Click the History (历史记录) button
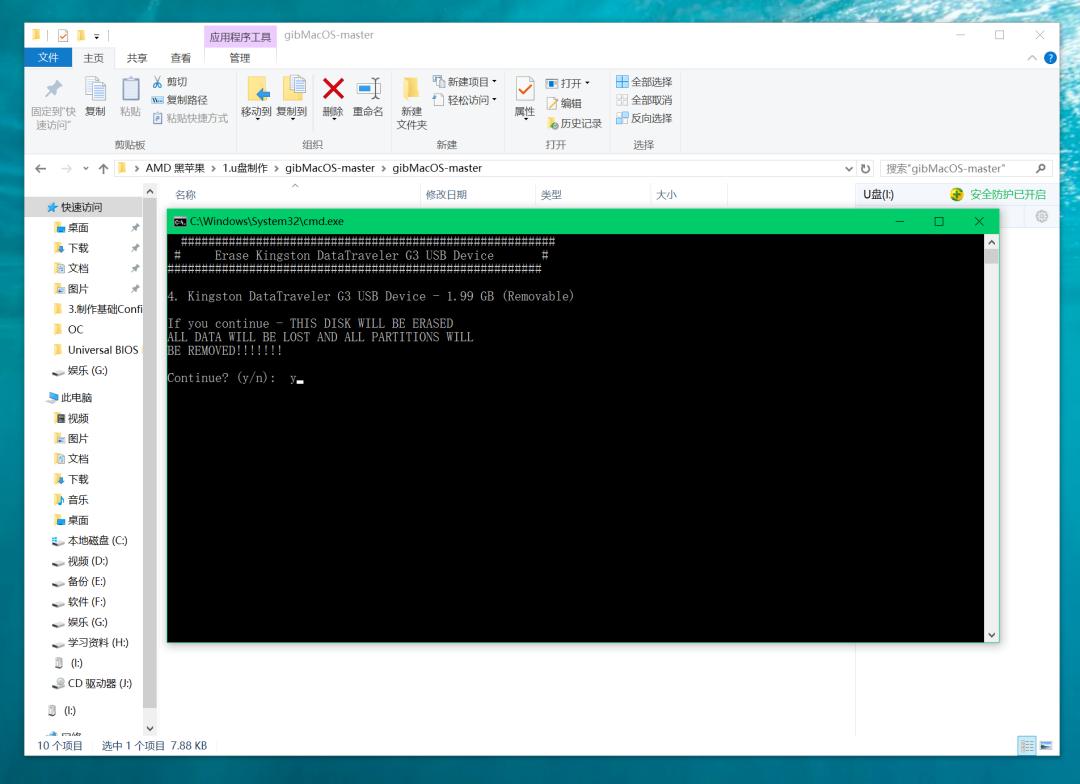The width and height of the screenshot is (1080, 784). pos(574,123)
